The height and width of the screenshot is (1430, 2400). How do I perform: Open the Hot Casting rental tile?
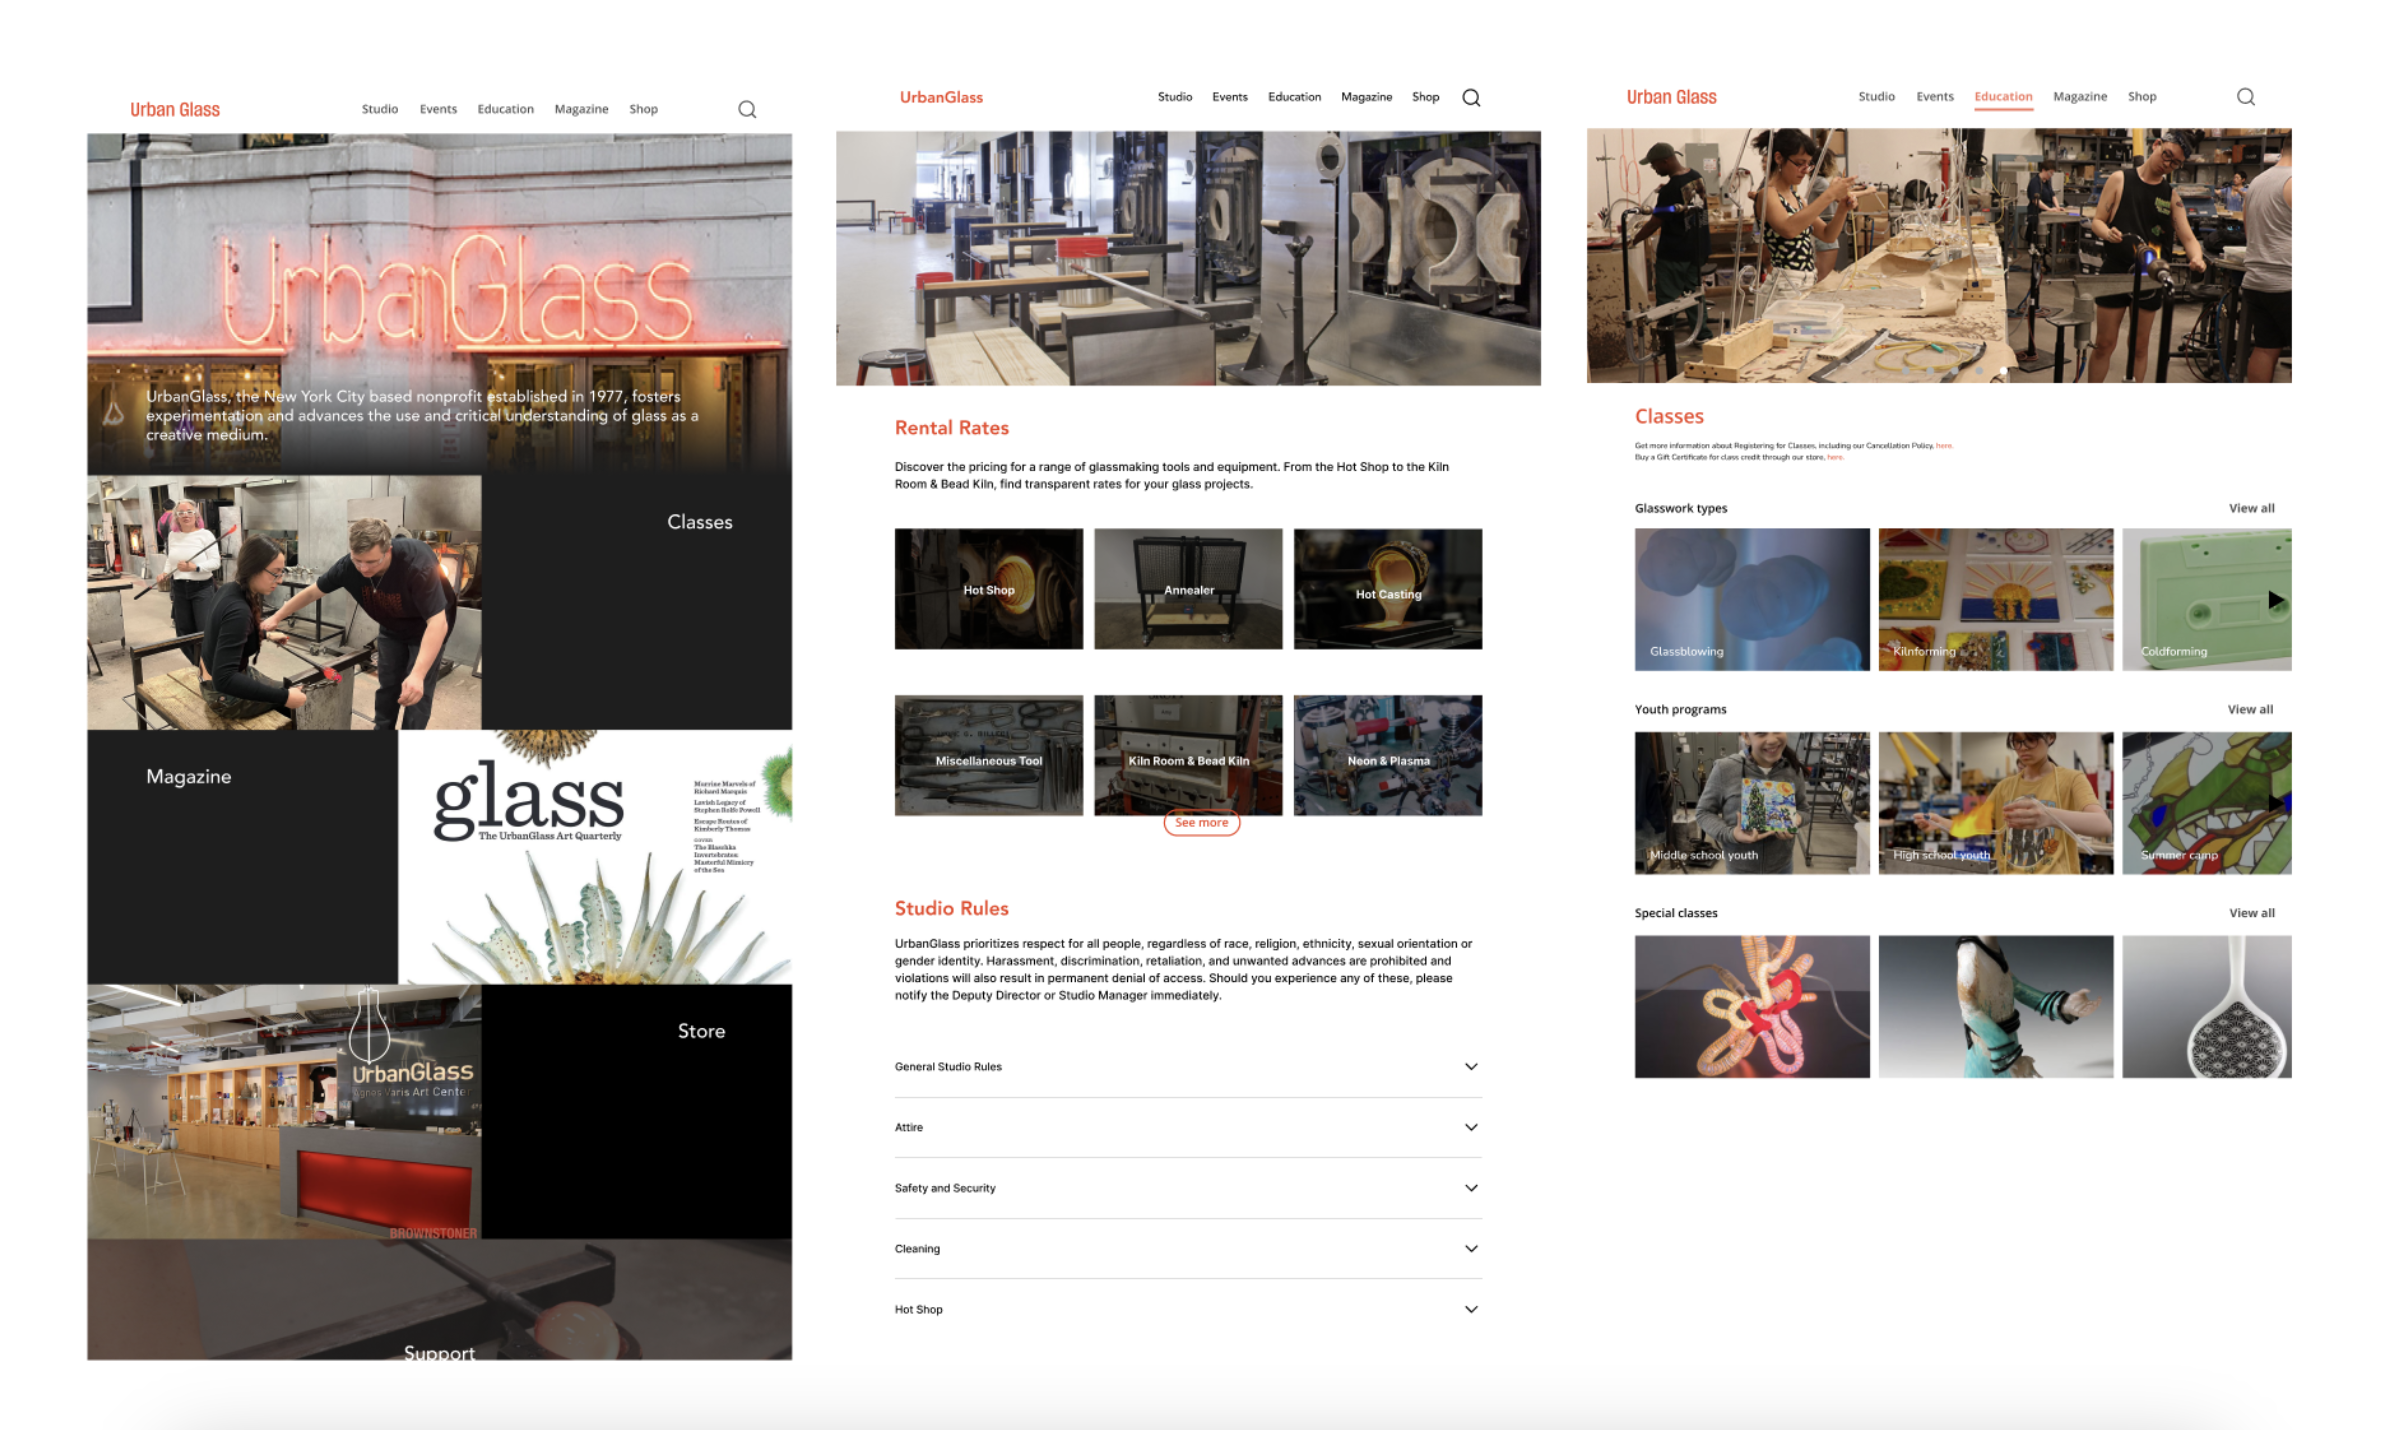point(1387,589)
